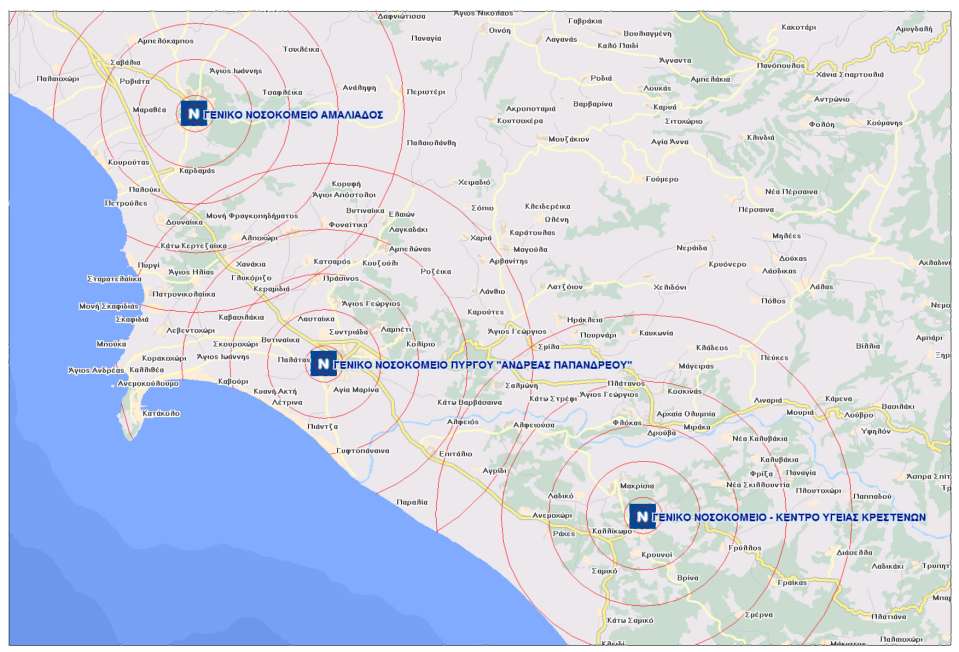The image size is (959, 652).
Task: Select the Νέα Σκιλλουντία label
Action: click(757, 484)
